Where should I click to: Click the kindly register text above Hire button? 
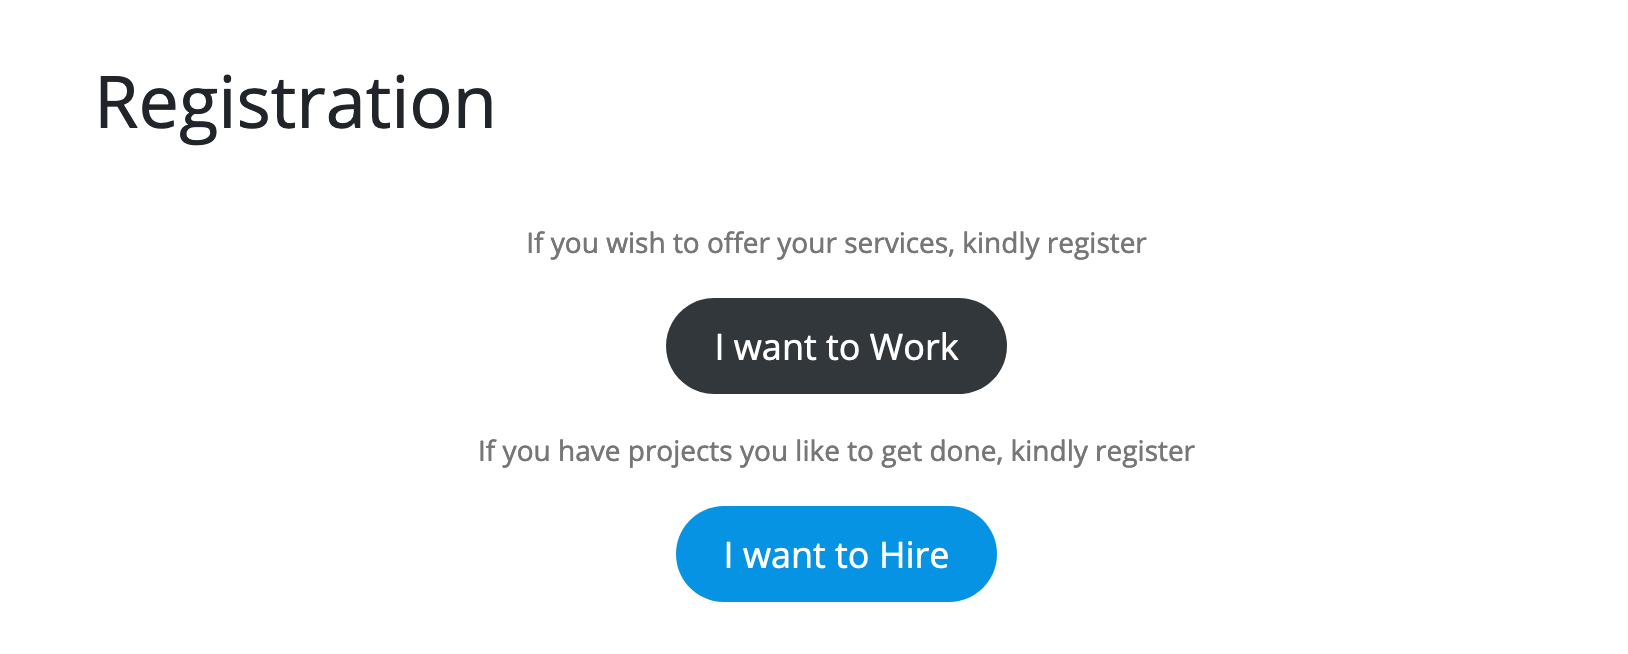(x=1102, y=451)
